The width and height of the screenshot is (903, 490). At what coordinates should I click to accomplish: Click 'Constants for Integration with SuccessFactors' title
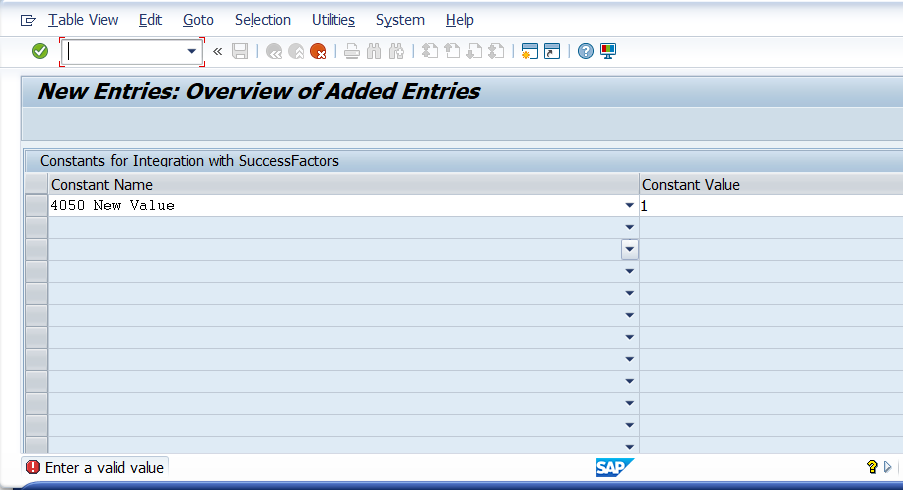click(189, 161)
